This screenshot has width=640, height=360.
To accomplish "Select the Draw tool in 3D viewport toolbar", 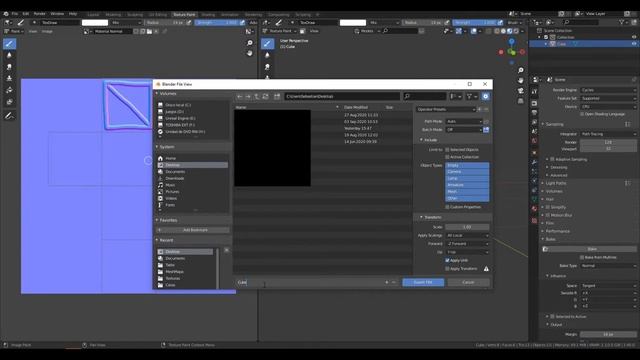I will 267,44.
